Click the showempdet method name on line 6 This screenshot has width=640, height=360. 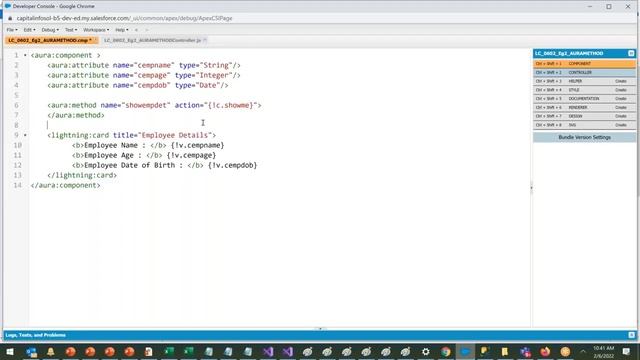tap(146, 105)
